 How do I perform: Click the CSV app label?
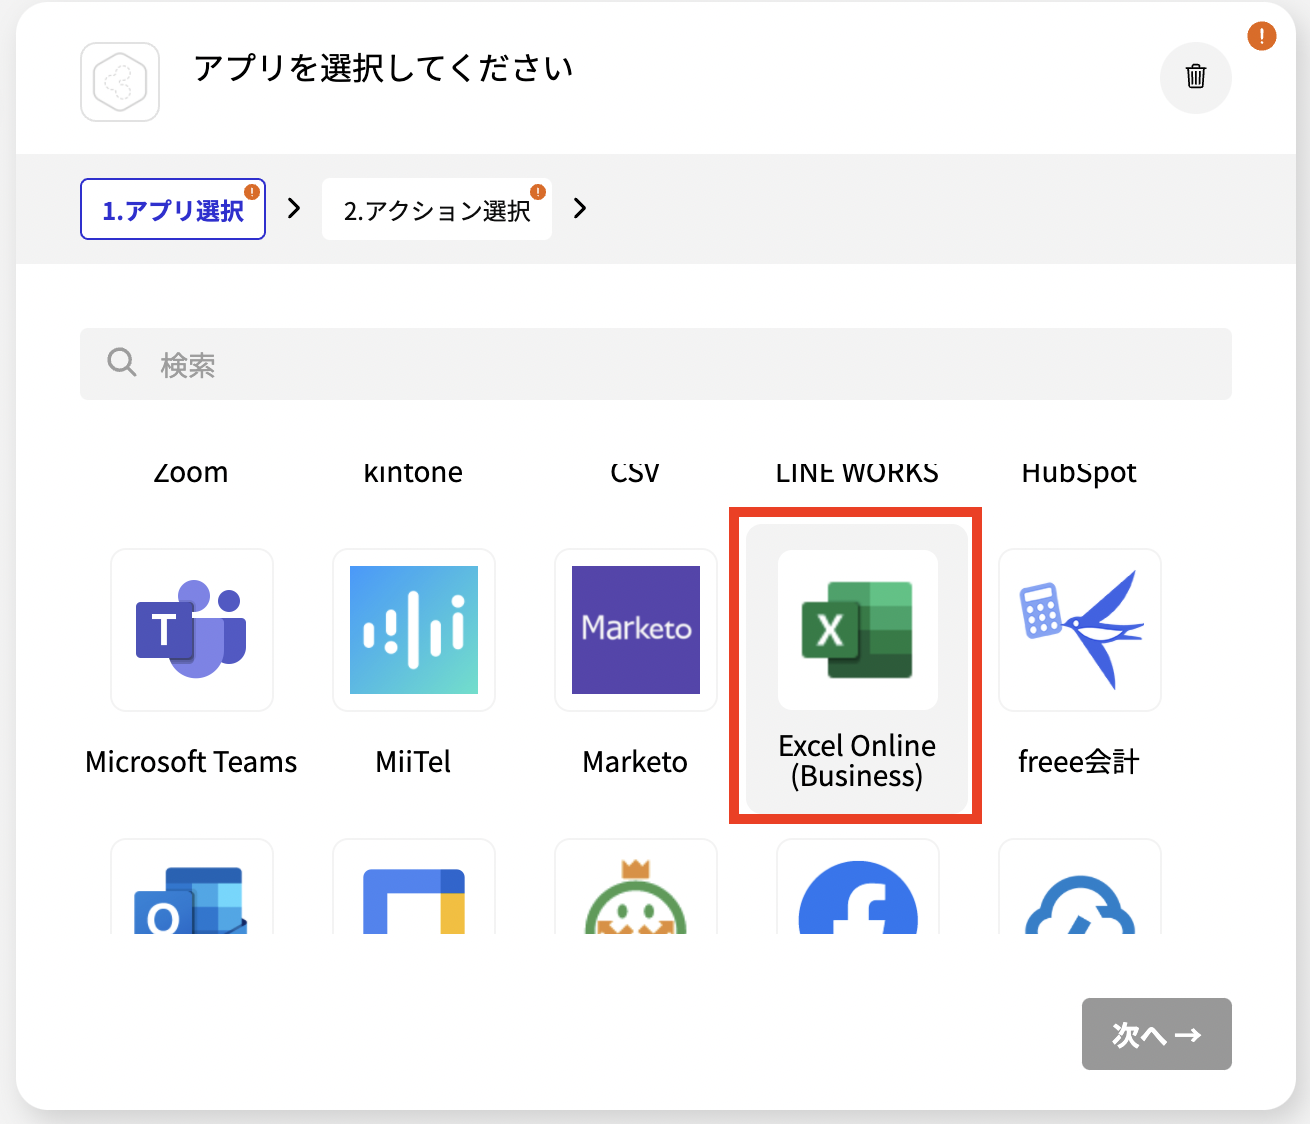[x=635, y=473]
